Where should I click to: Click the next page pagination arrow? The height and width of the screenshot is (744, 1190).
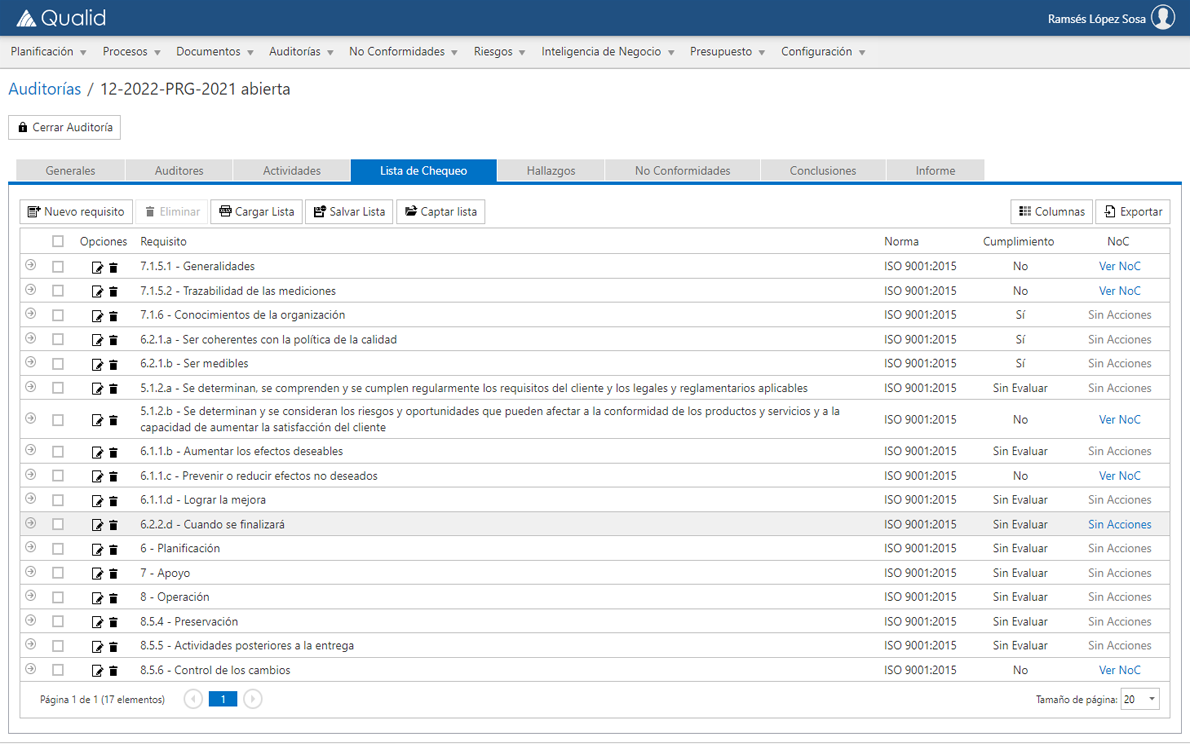[x=253, y=698]
